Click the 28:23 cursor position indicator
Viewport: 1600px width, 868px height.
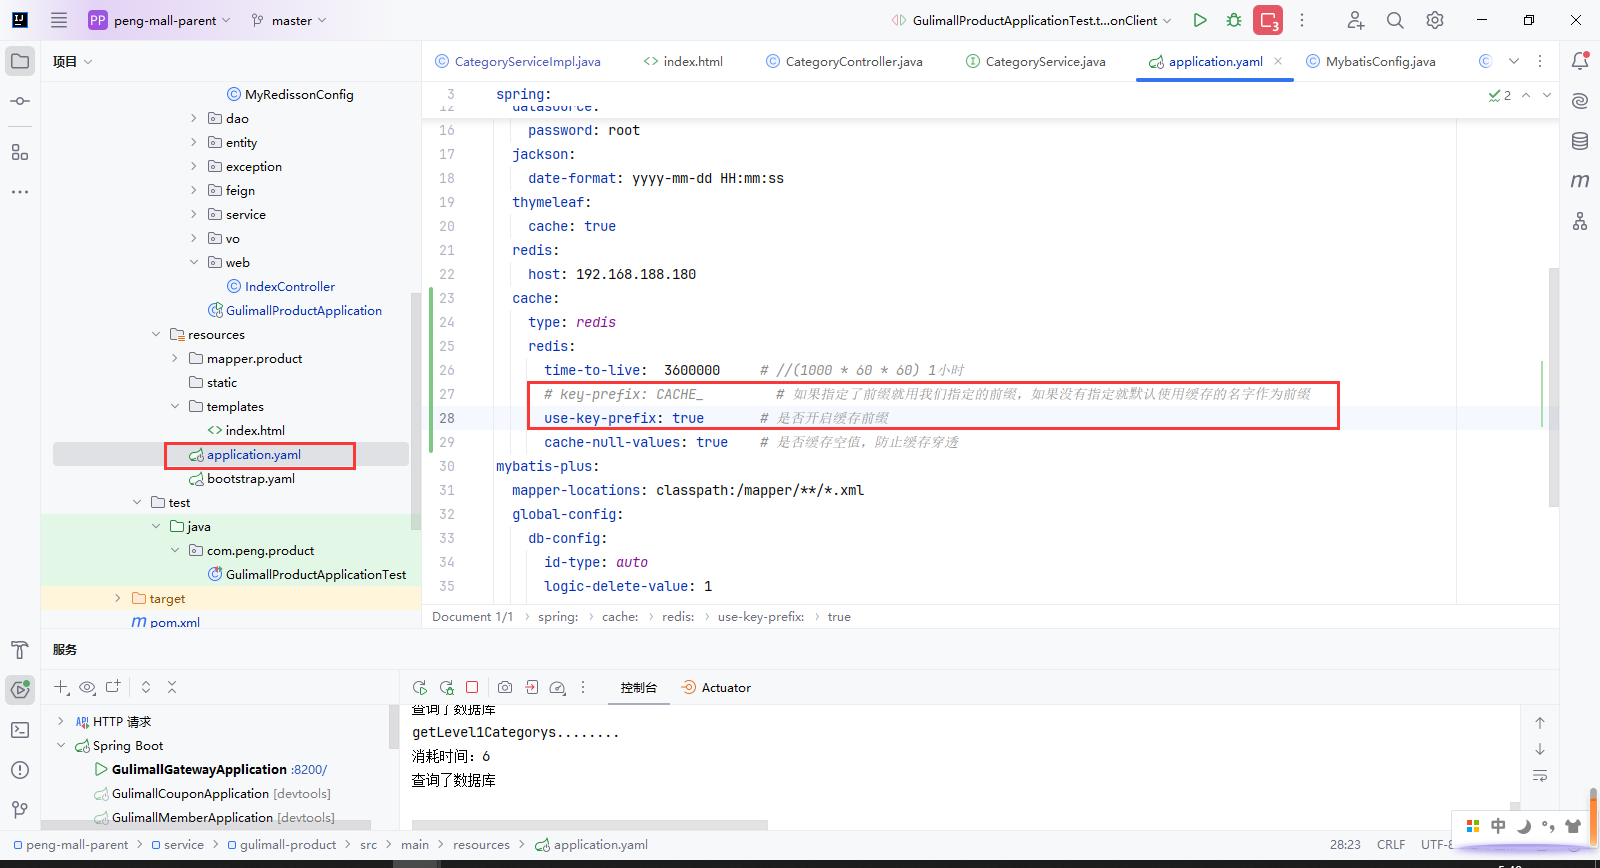tap(1345, 845)
